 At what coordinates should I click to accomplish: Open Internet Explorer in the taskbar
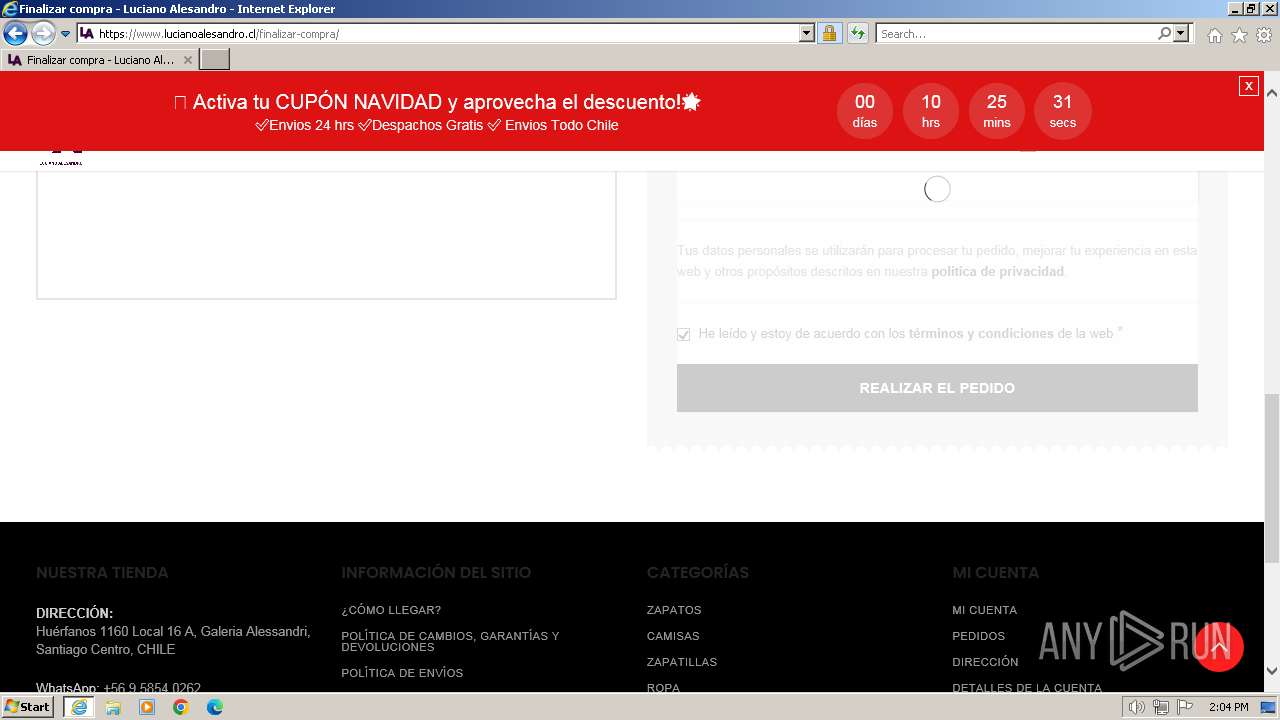point(79,707)
